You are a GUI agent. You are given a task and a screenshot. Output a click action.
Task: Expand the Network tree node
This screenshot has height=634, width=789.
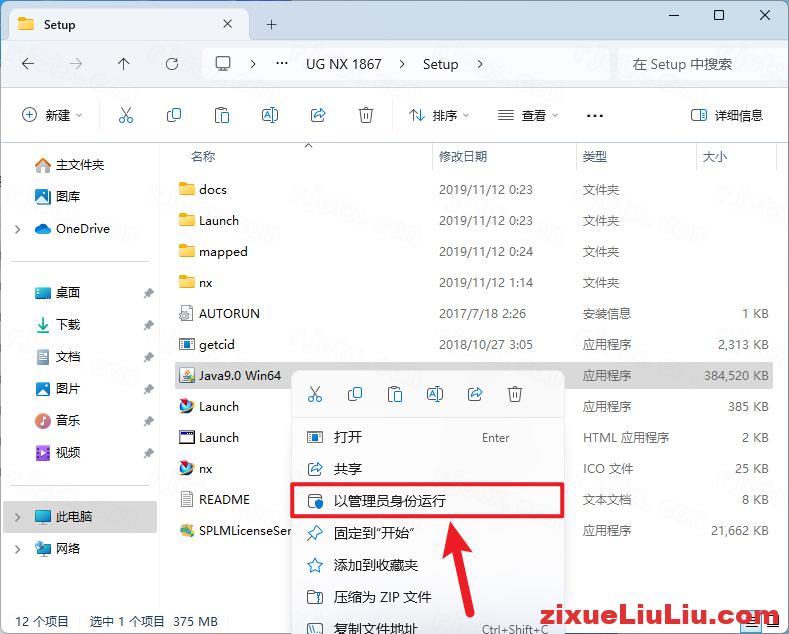coord(18,549)
